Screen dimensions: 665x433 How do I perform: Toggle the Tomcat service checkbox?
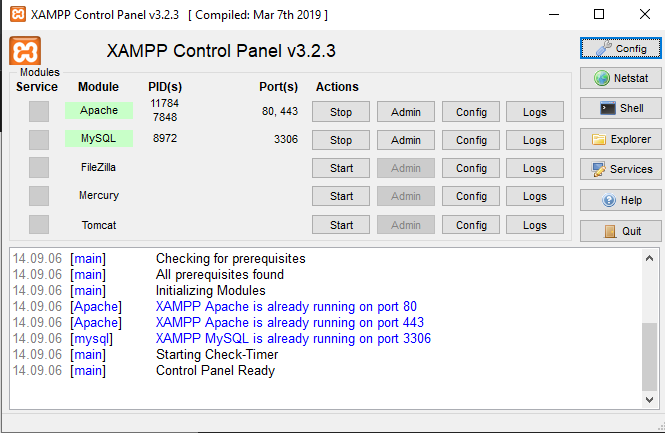pos(39,224)
